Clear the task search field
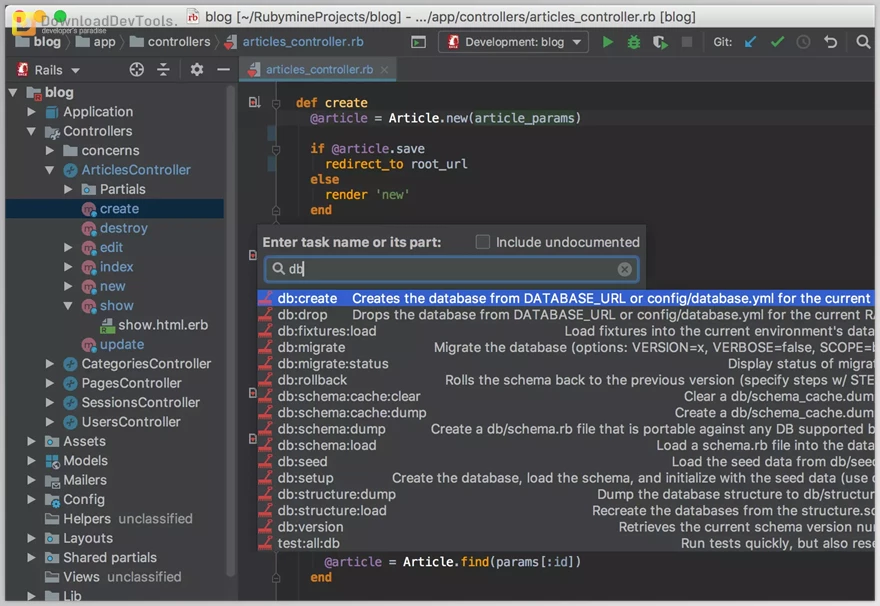This screenshot has width=880, height=606. (625, 269)
